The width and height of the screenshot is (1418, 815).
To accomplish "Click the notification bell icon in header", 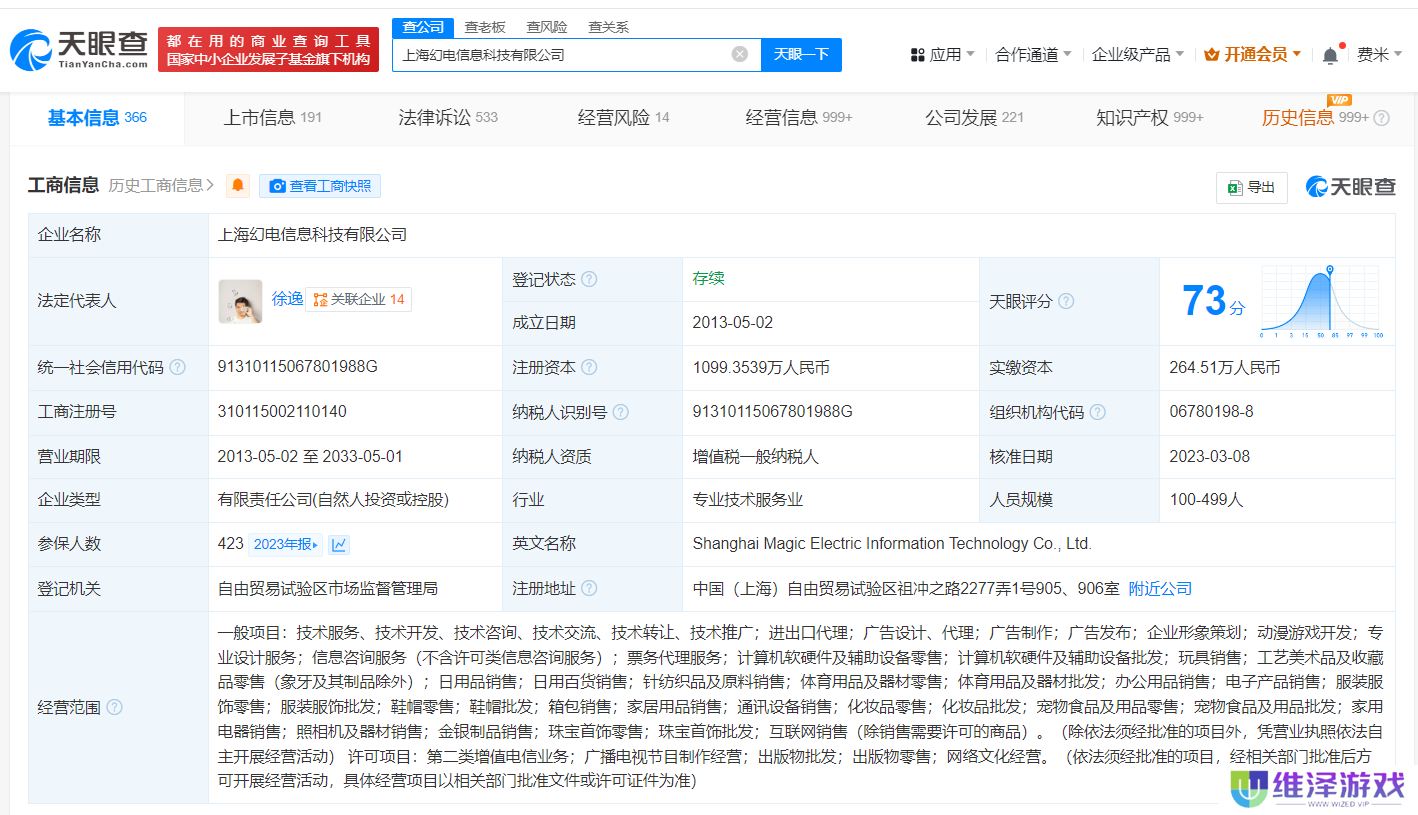I will pos(1329,55).
